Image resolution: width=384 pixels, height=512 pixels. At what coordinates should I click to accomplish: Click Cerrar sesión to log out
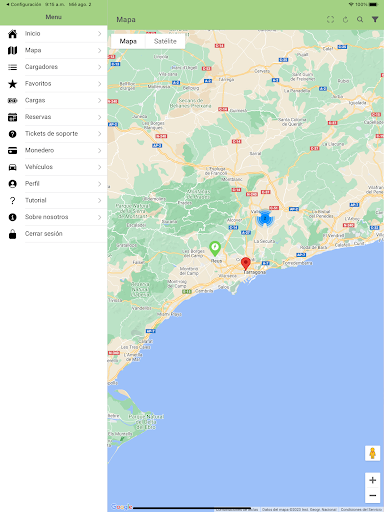(54, 234)
